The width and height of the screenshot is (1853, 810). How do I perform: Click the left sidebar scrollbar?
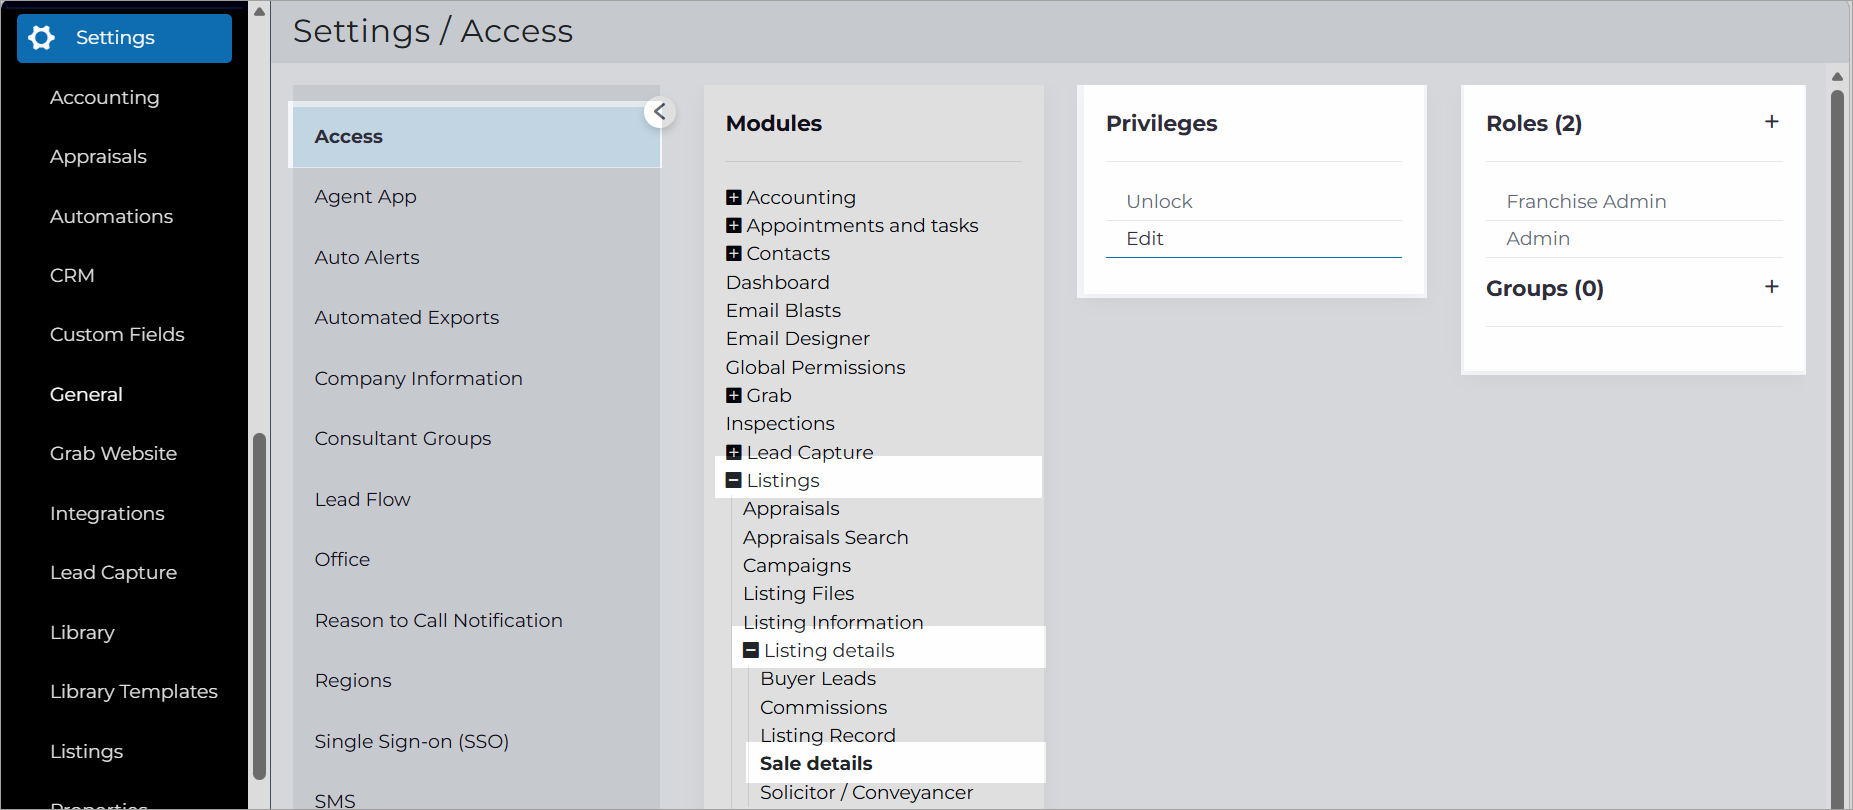[x=259, y=606]
